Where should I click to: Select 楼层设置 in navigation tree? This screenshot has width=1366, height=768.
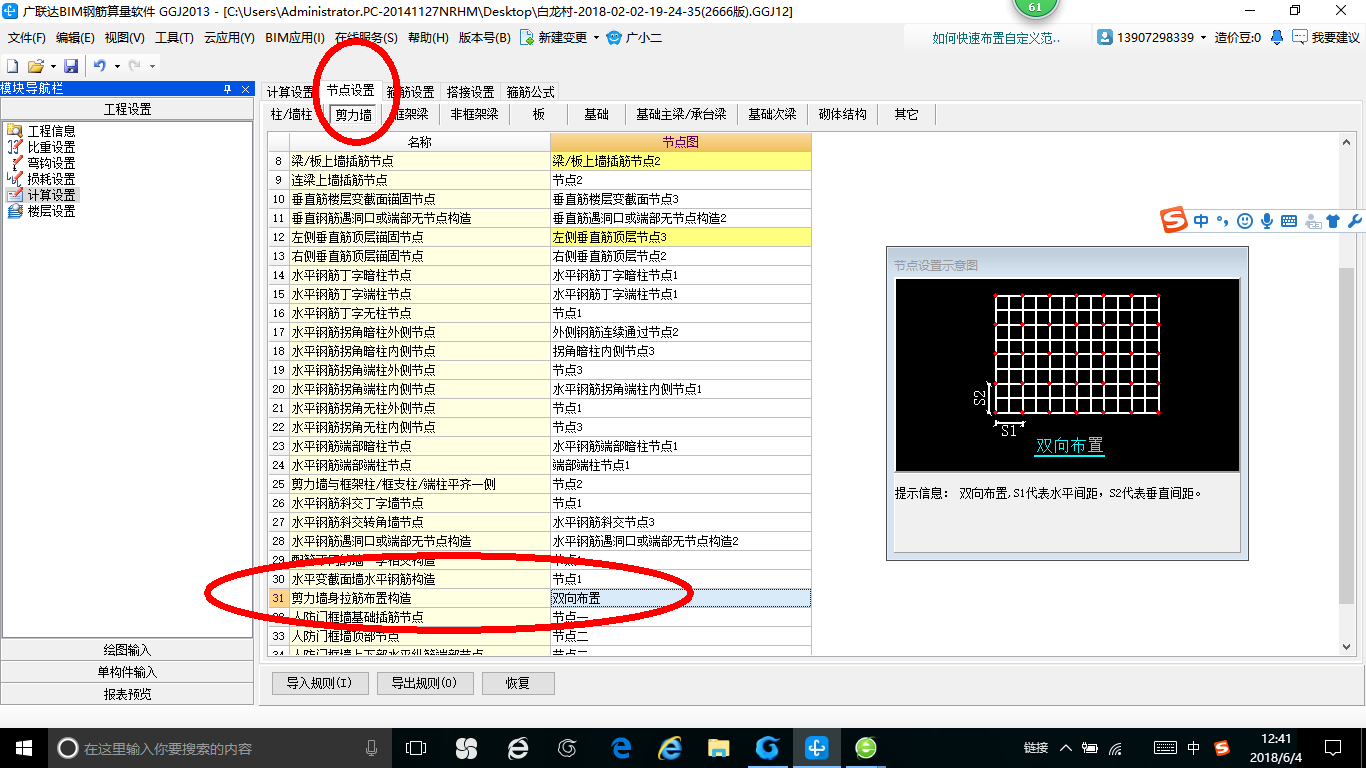(x=51, y=211)
